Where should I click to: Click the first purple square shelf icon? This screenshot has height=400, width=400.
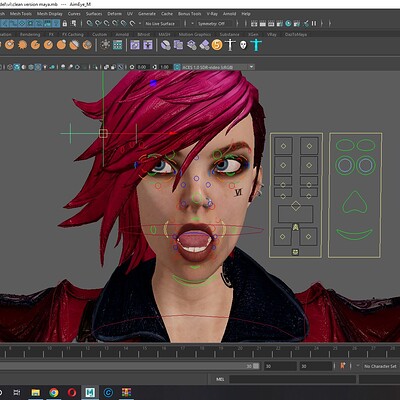[135, 45]
